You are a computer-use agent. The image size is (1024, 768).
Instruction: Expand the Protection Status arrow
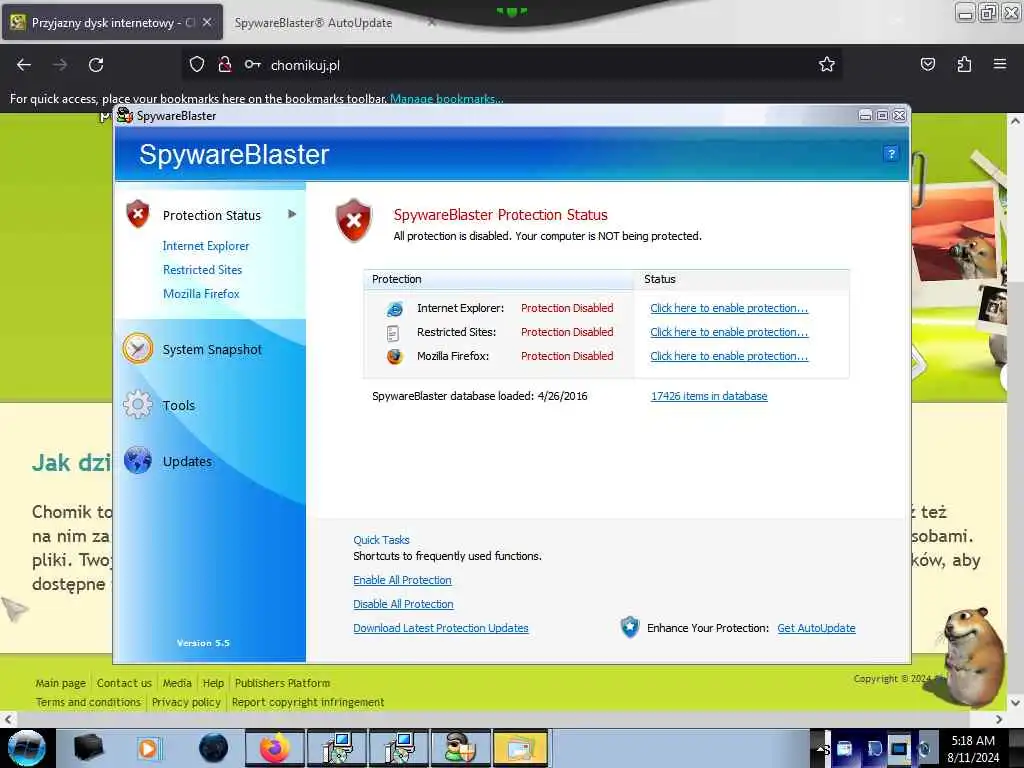pyautogui.click(x=292, y=214)
